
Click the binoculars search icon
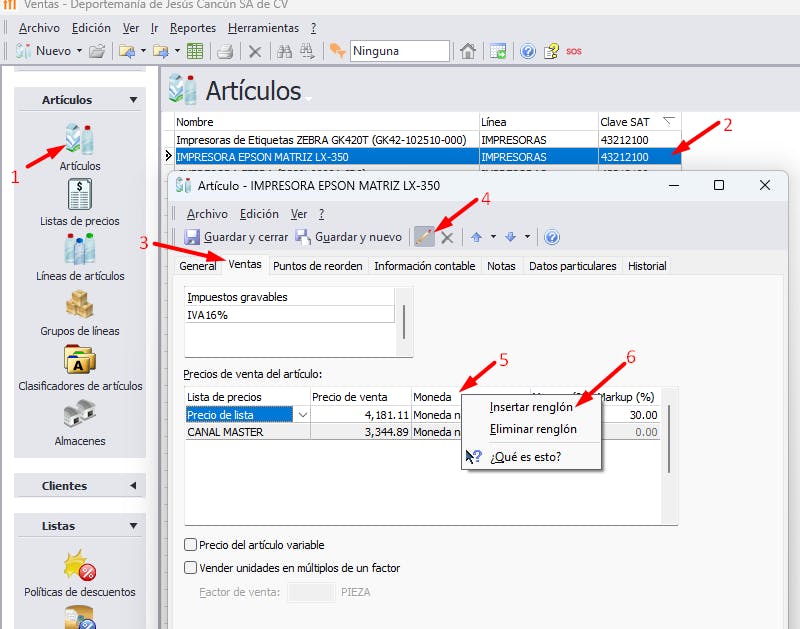284,51
